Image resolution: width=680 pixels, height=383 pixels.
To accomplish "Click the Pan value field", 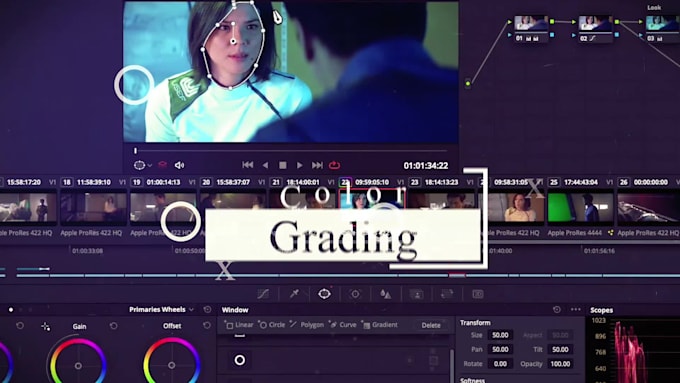I will [500, 349].
